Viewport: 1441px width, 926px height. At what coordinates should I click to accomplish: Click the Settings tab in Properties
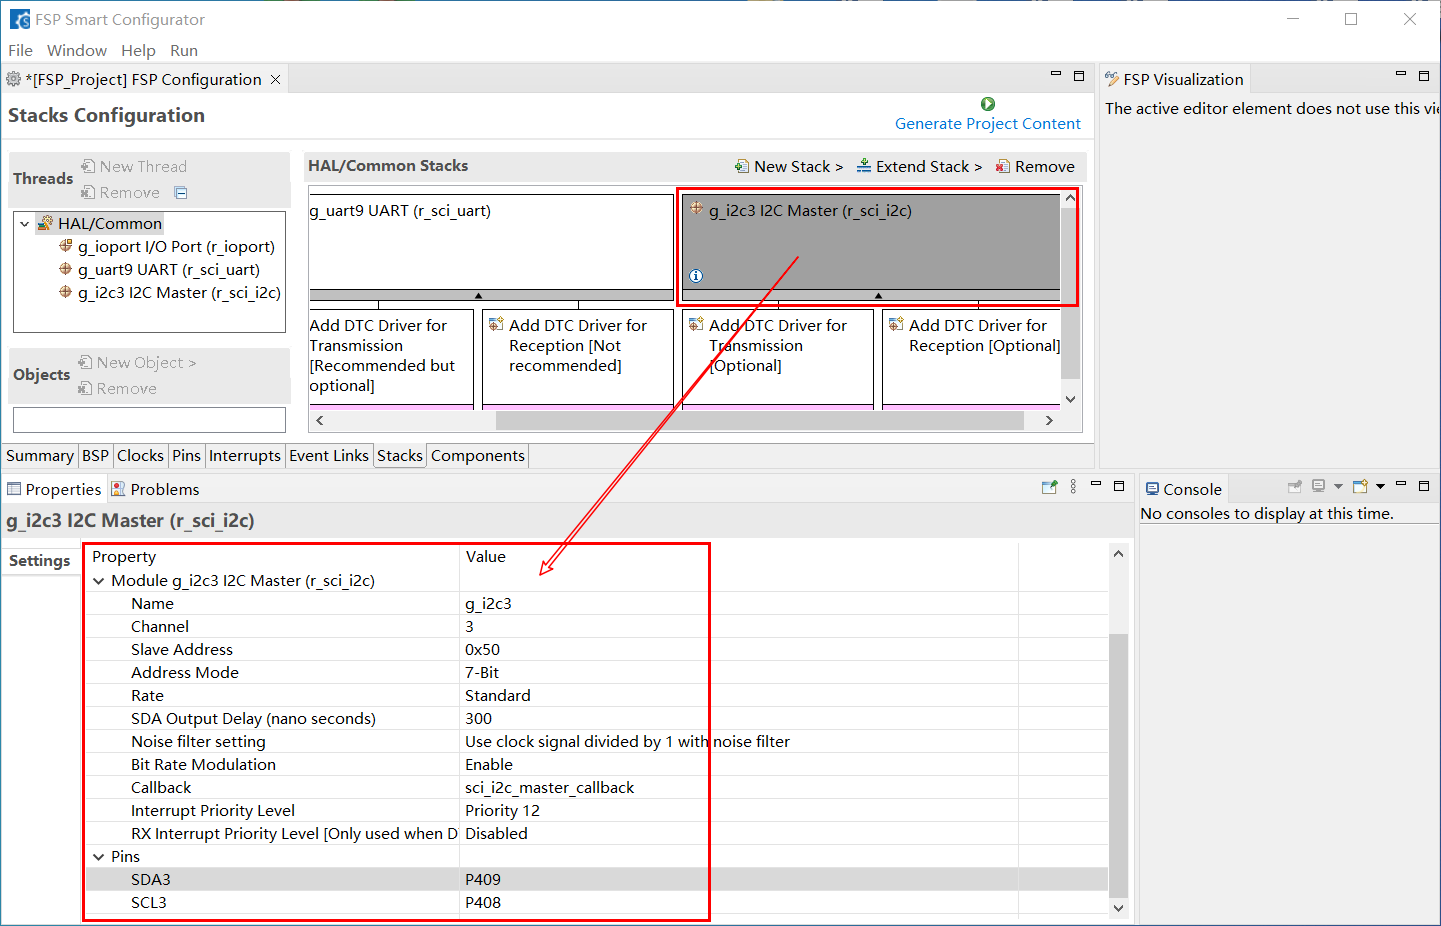[x=40, y=560]
